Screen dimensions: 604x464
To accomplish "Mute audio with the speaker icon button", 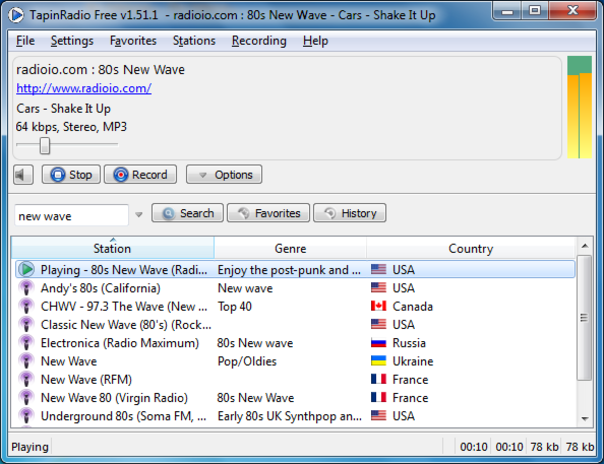I will (x=23, y=175).
